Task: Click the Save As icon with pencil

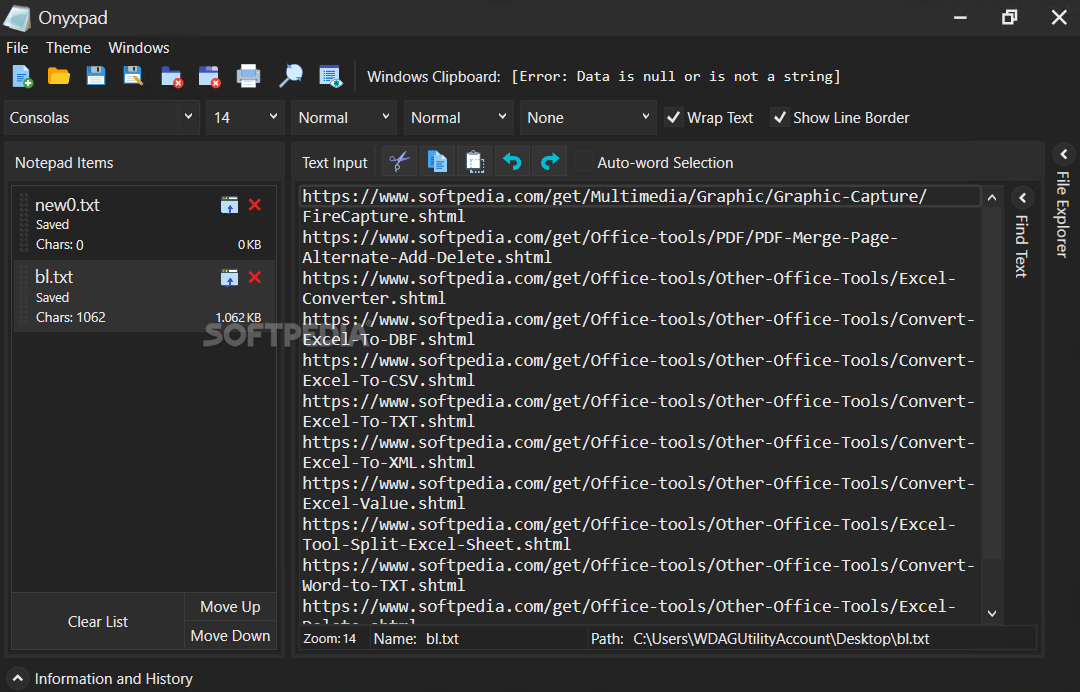Action: pos(133,76)
